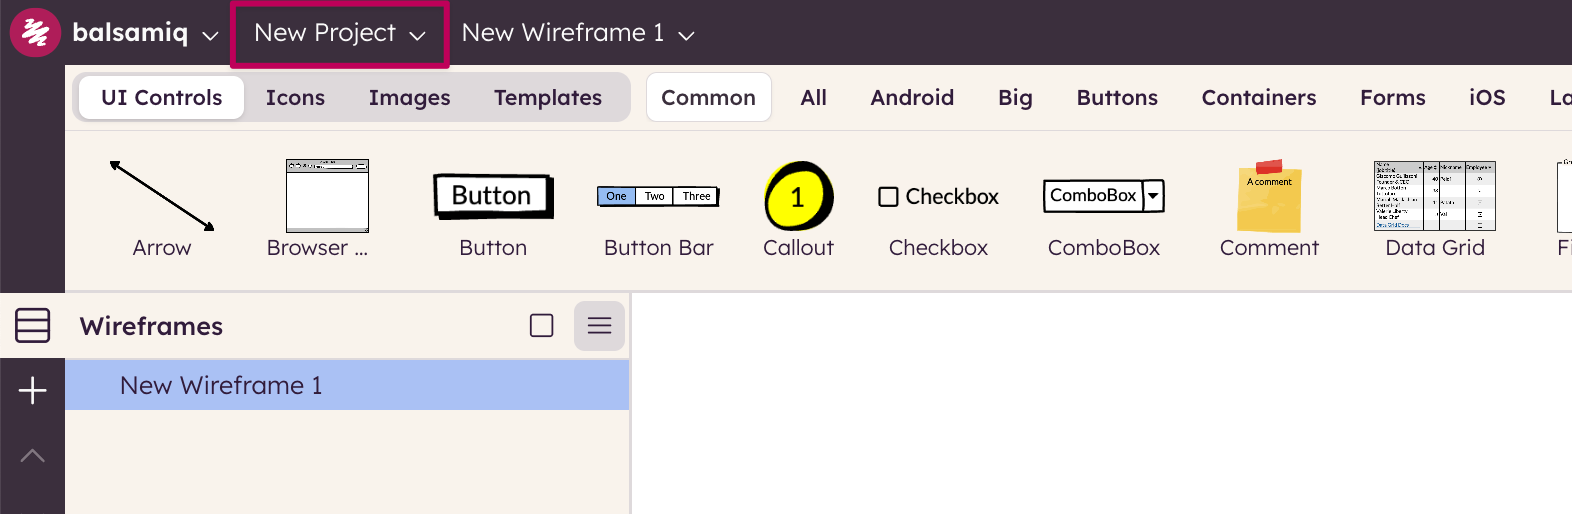Switch to the Icons tab

point(295,98)
